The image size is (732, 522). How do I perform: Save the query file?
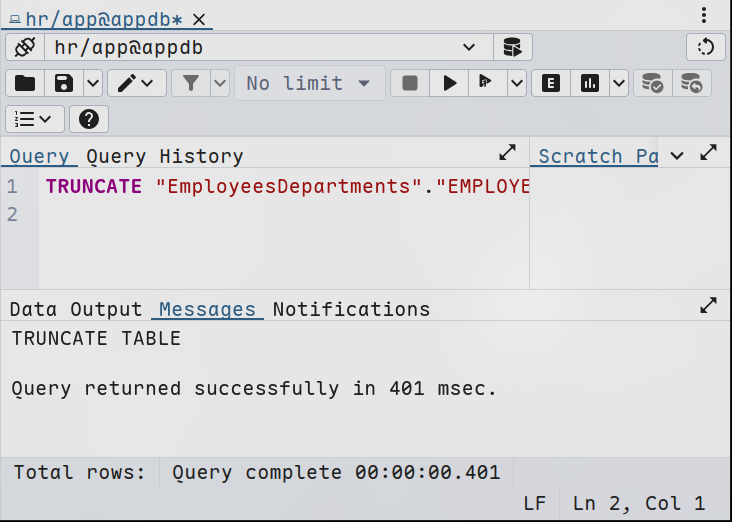pyautogui.click(x=64, y=83)
